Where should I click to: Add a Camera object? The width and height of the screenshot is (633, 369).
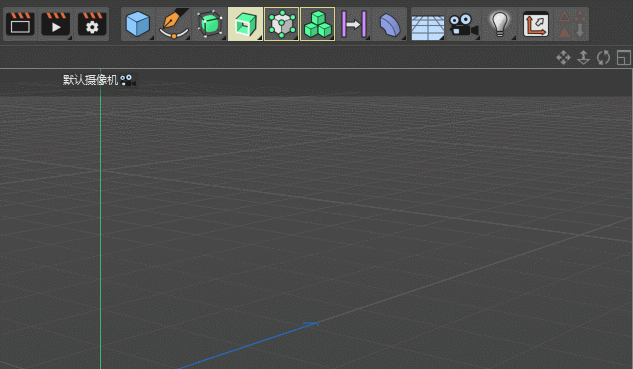[463, 25]
